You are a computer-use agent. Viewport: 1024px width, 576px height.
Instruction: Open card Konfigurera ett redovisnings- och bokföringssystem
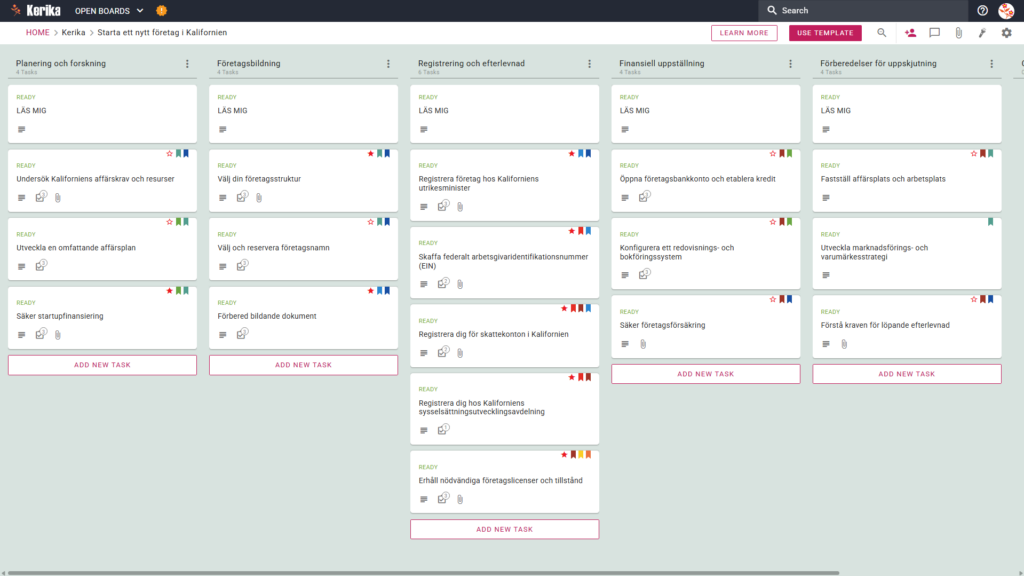point(705,253)
